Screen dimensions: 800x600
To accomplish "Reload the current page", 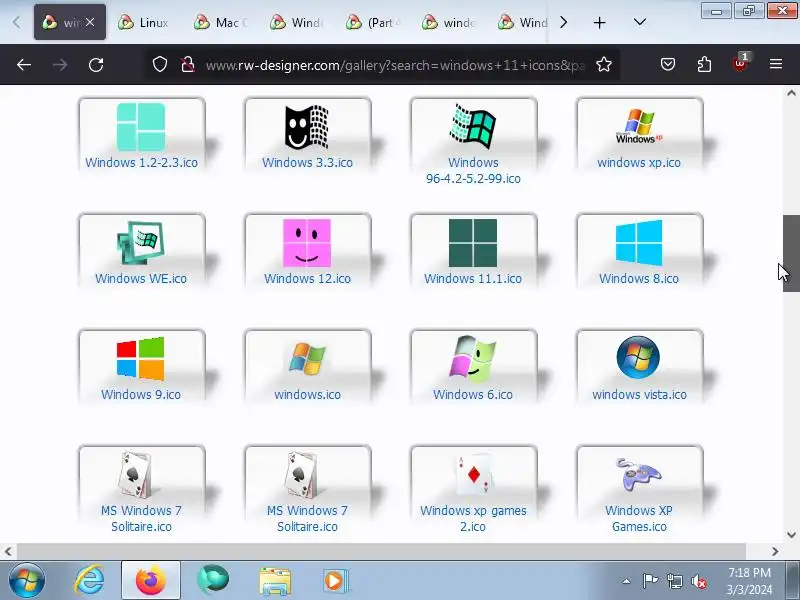I will pos(96,65).
